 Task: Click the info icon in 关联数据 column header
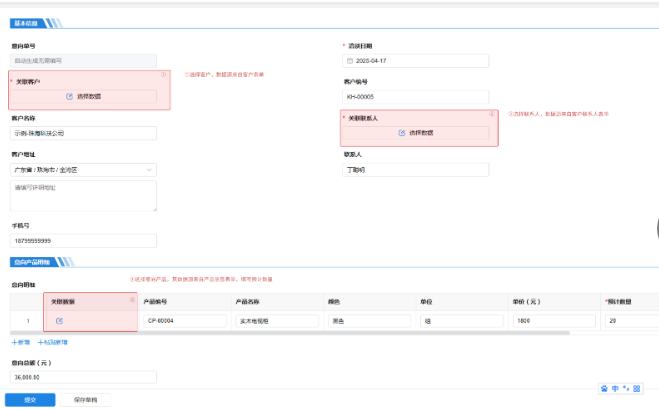pos(131,300)
